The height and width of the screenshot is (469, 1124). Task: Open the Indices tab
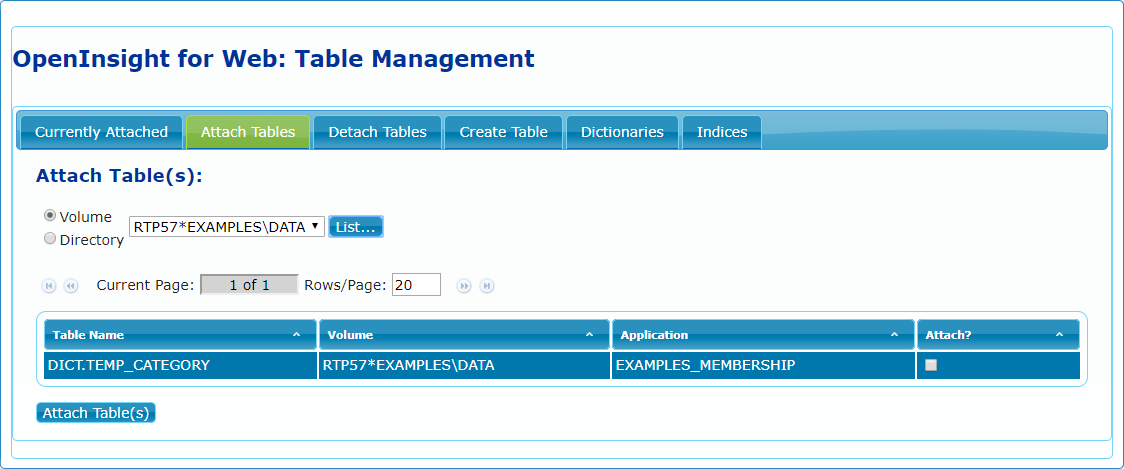722,132
